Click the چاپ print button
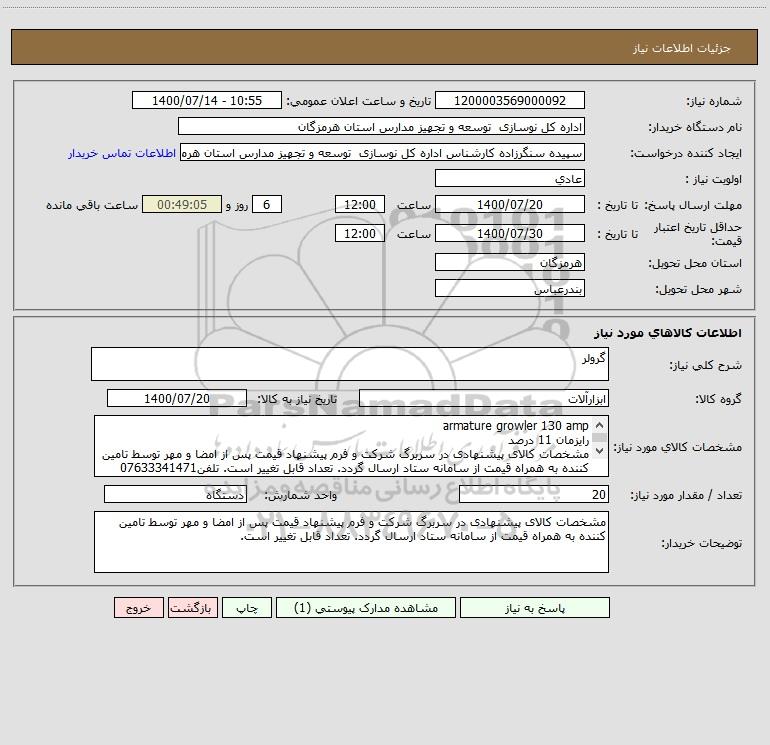770x745 pixels. click(247, 608)
